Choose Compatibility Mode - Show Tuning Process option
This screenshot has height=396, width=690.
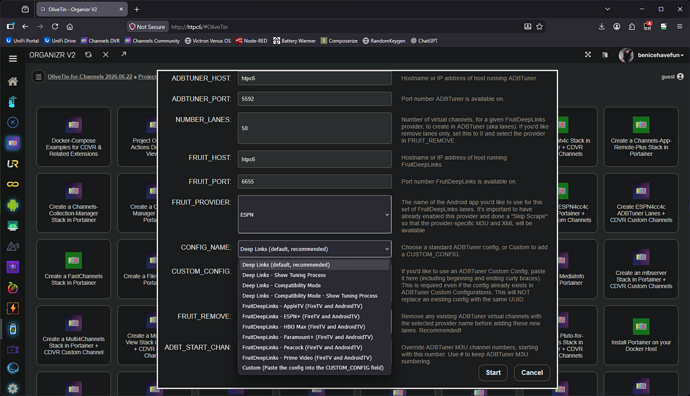pos(314,296)
